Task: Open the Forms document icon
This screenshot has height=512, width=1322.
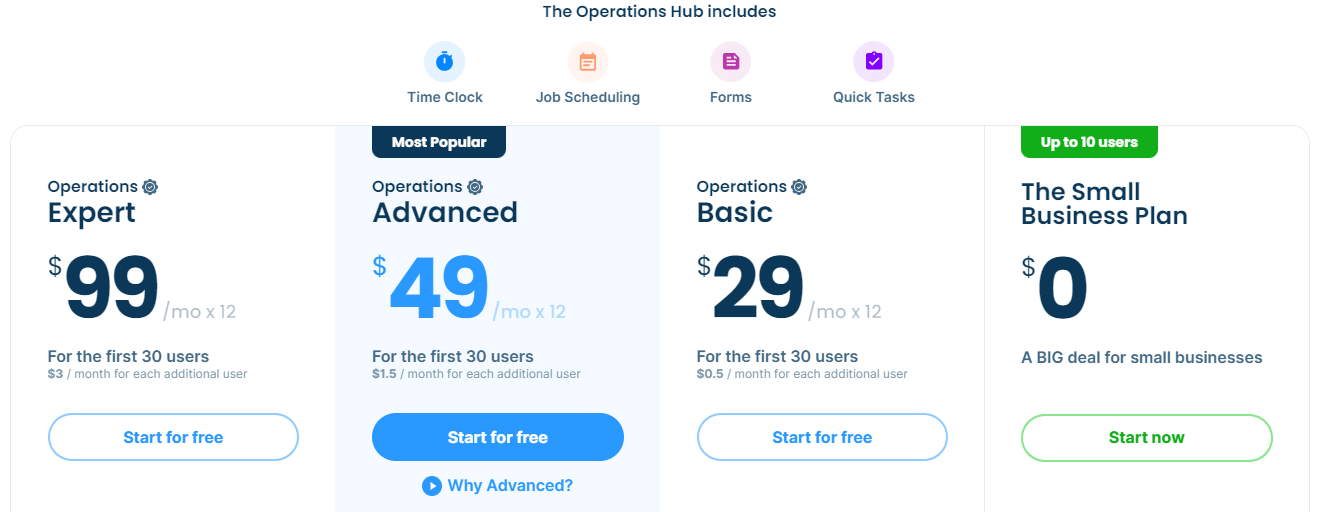Action: click(x=731, y=62)
